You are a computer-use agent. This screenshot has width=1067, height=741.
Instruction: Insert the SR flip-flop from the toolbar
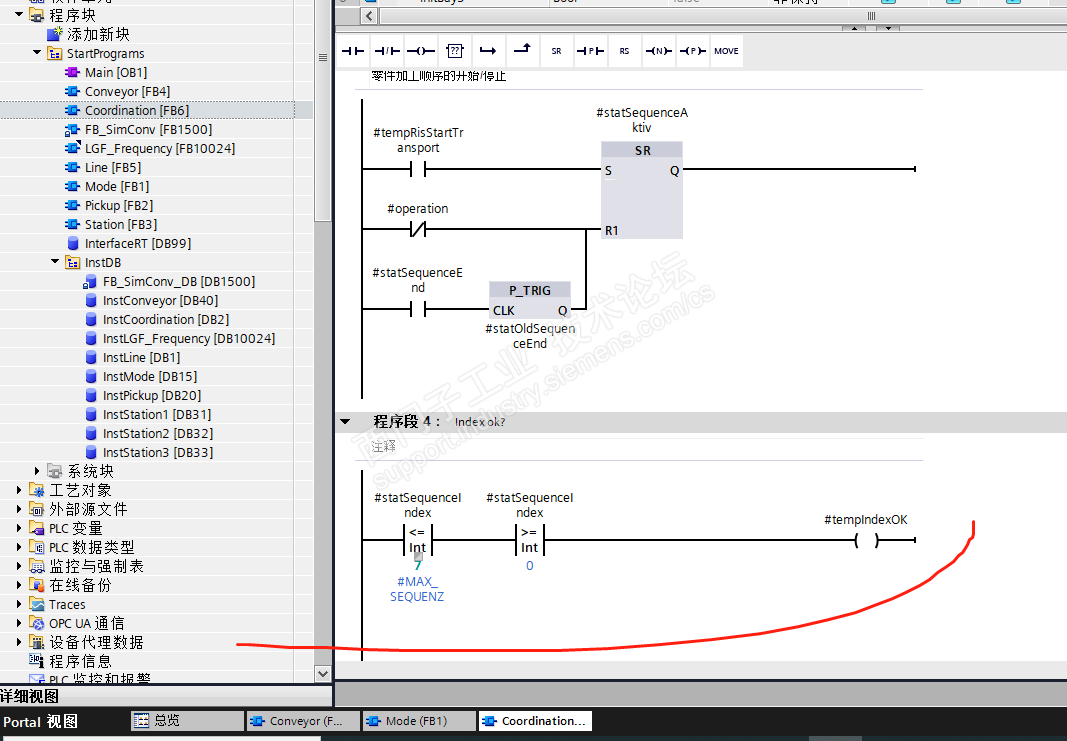(557, 51)
